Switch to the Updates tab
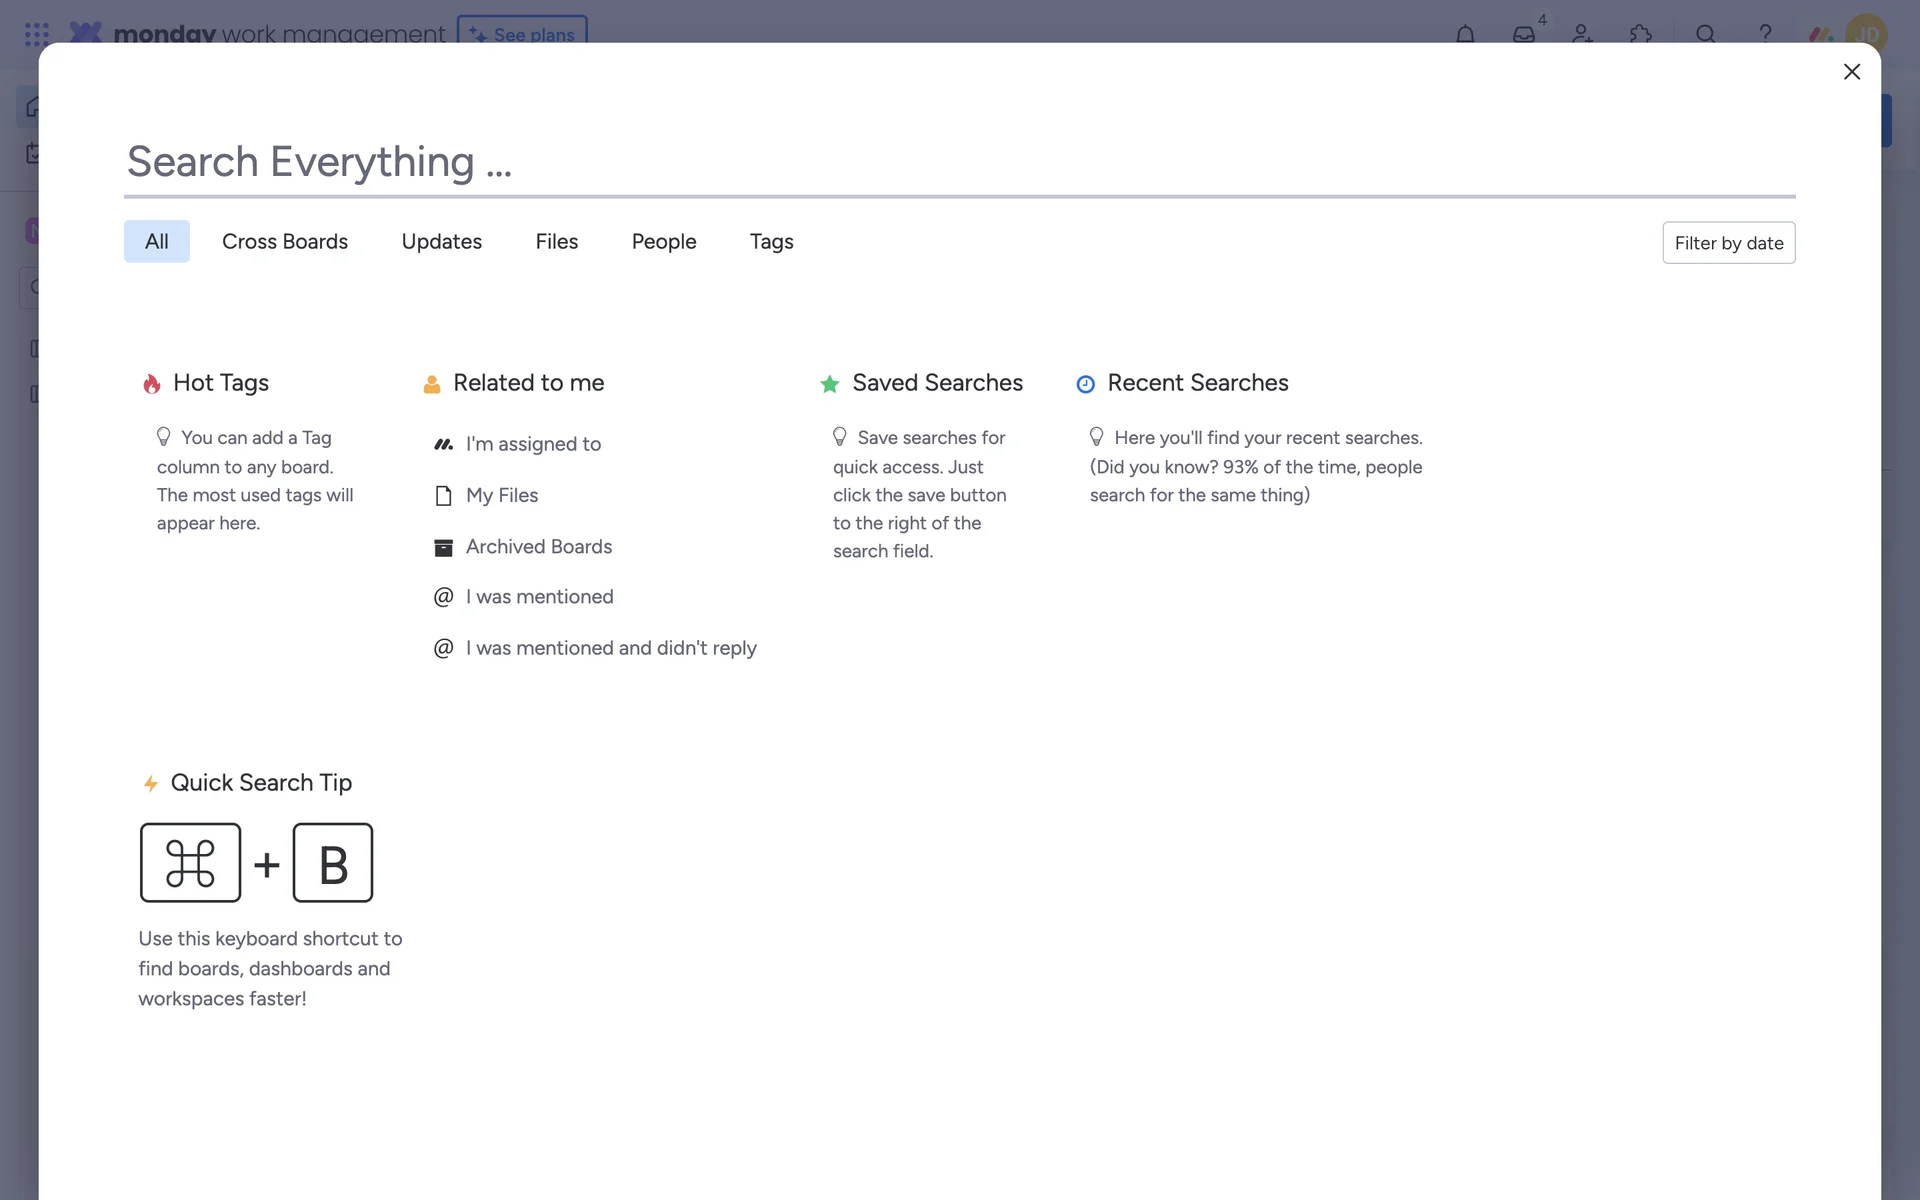Viewport: 1920px width, 1200px height. point(441,242)
